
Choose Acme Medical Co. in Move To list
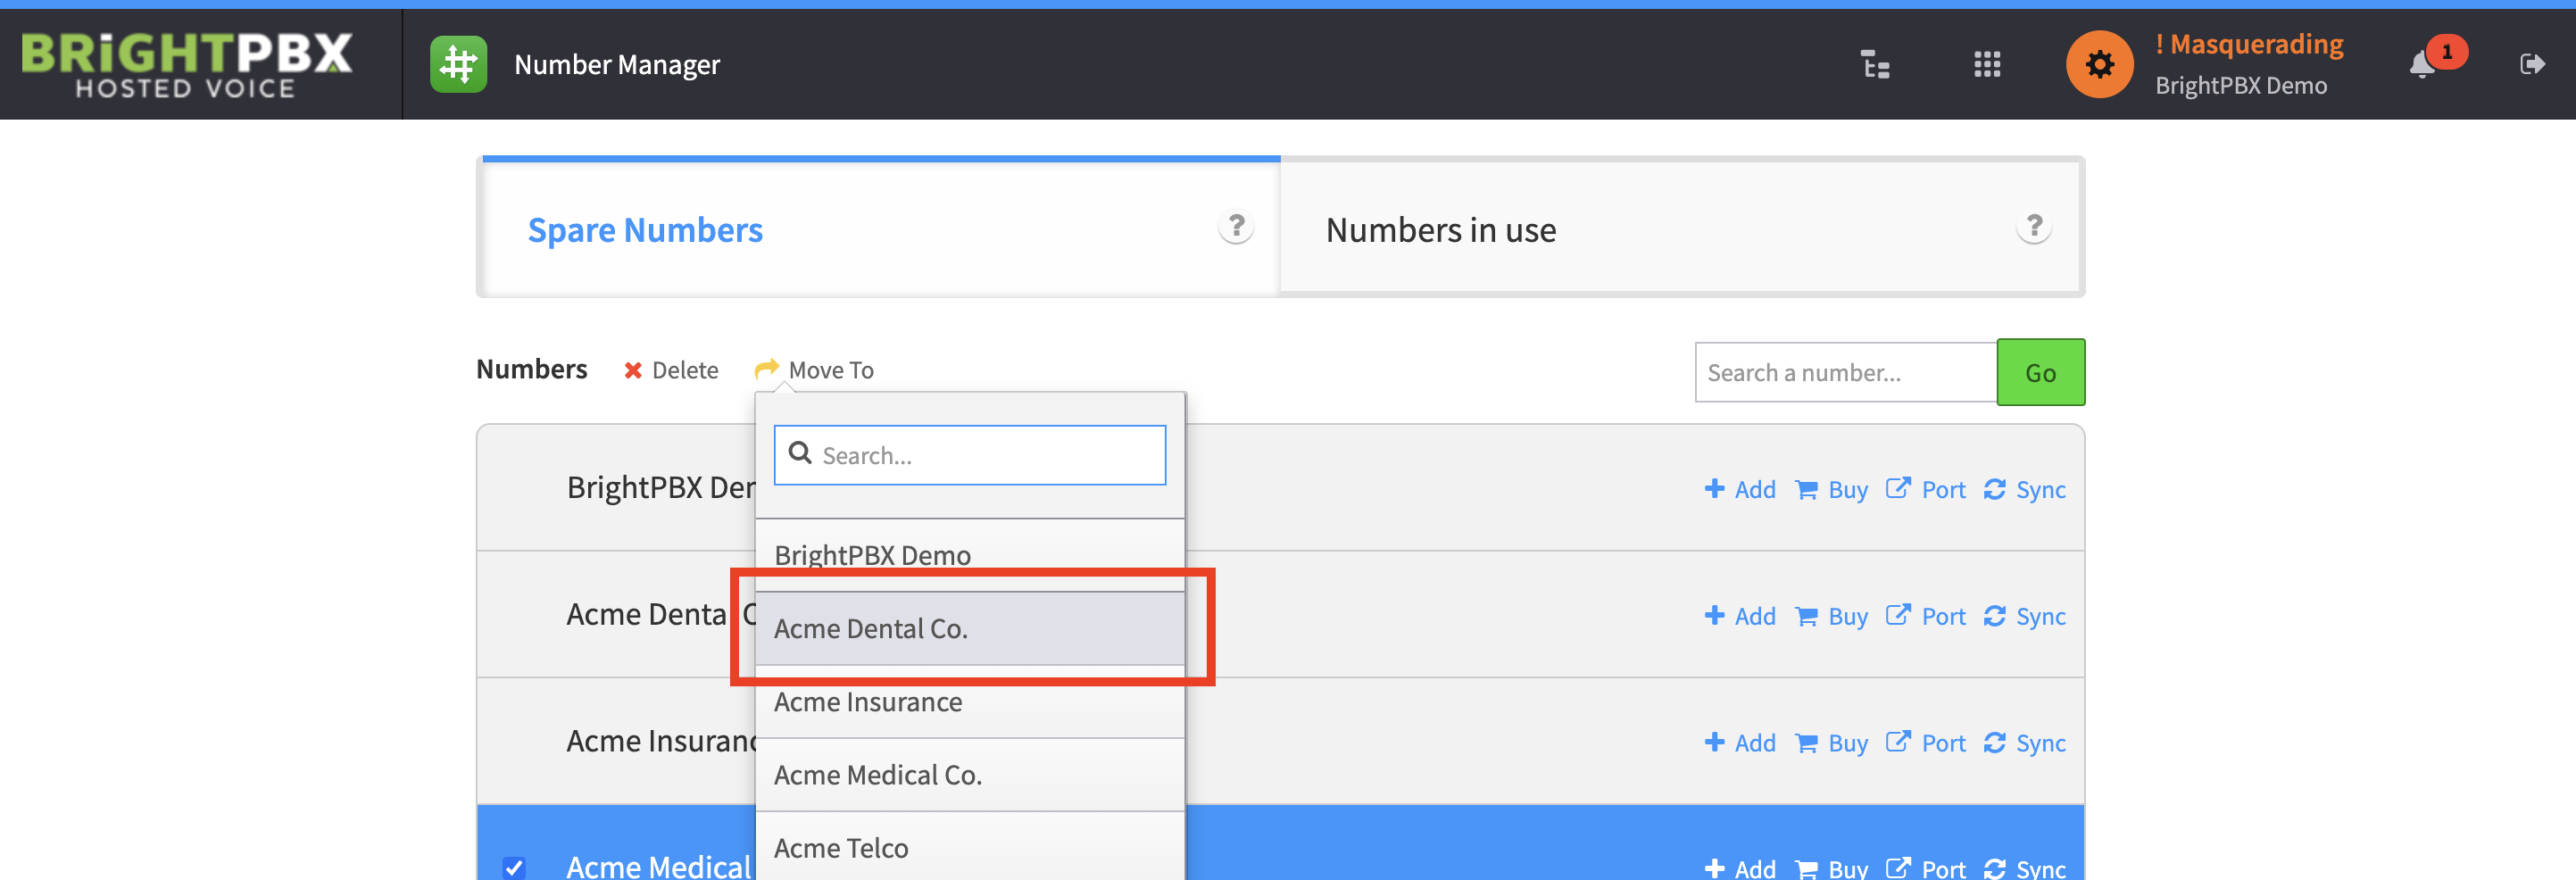click(x=969, y=775)
